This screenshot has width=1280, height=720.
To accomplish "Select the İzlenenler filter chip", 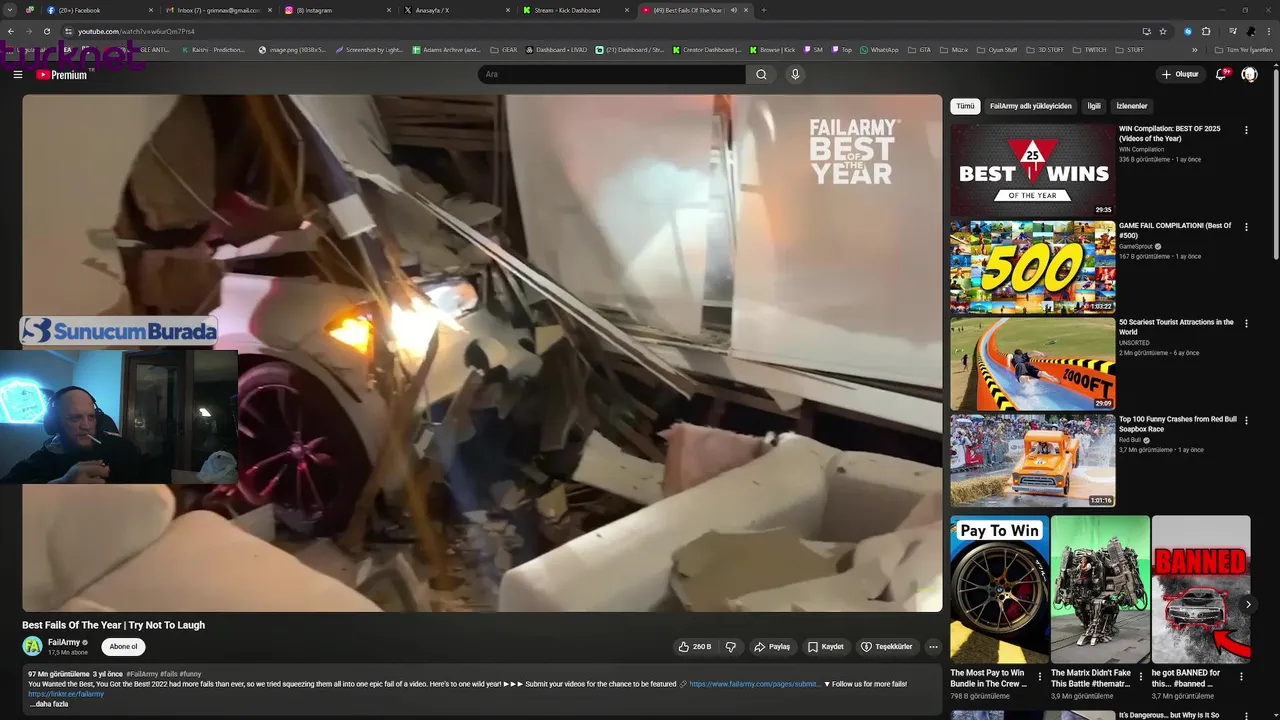I will pyautogui.click(x=1132, y=106).
